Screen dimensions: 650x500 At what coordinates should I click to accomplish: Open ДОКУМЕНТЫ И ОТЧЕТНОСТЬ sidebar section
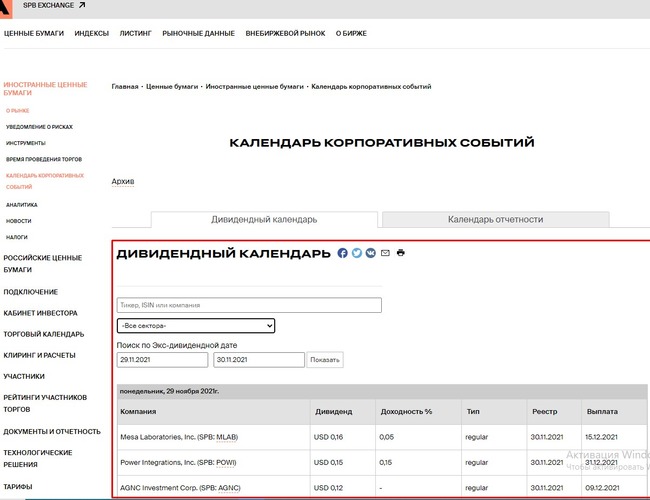click(52, 432)
